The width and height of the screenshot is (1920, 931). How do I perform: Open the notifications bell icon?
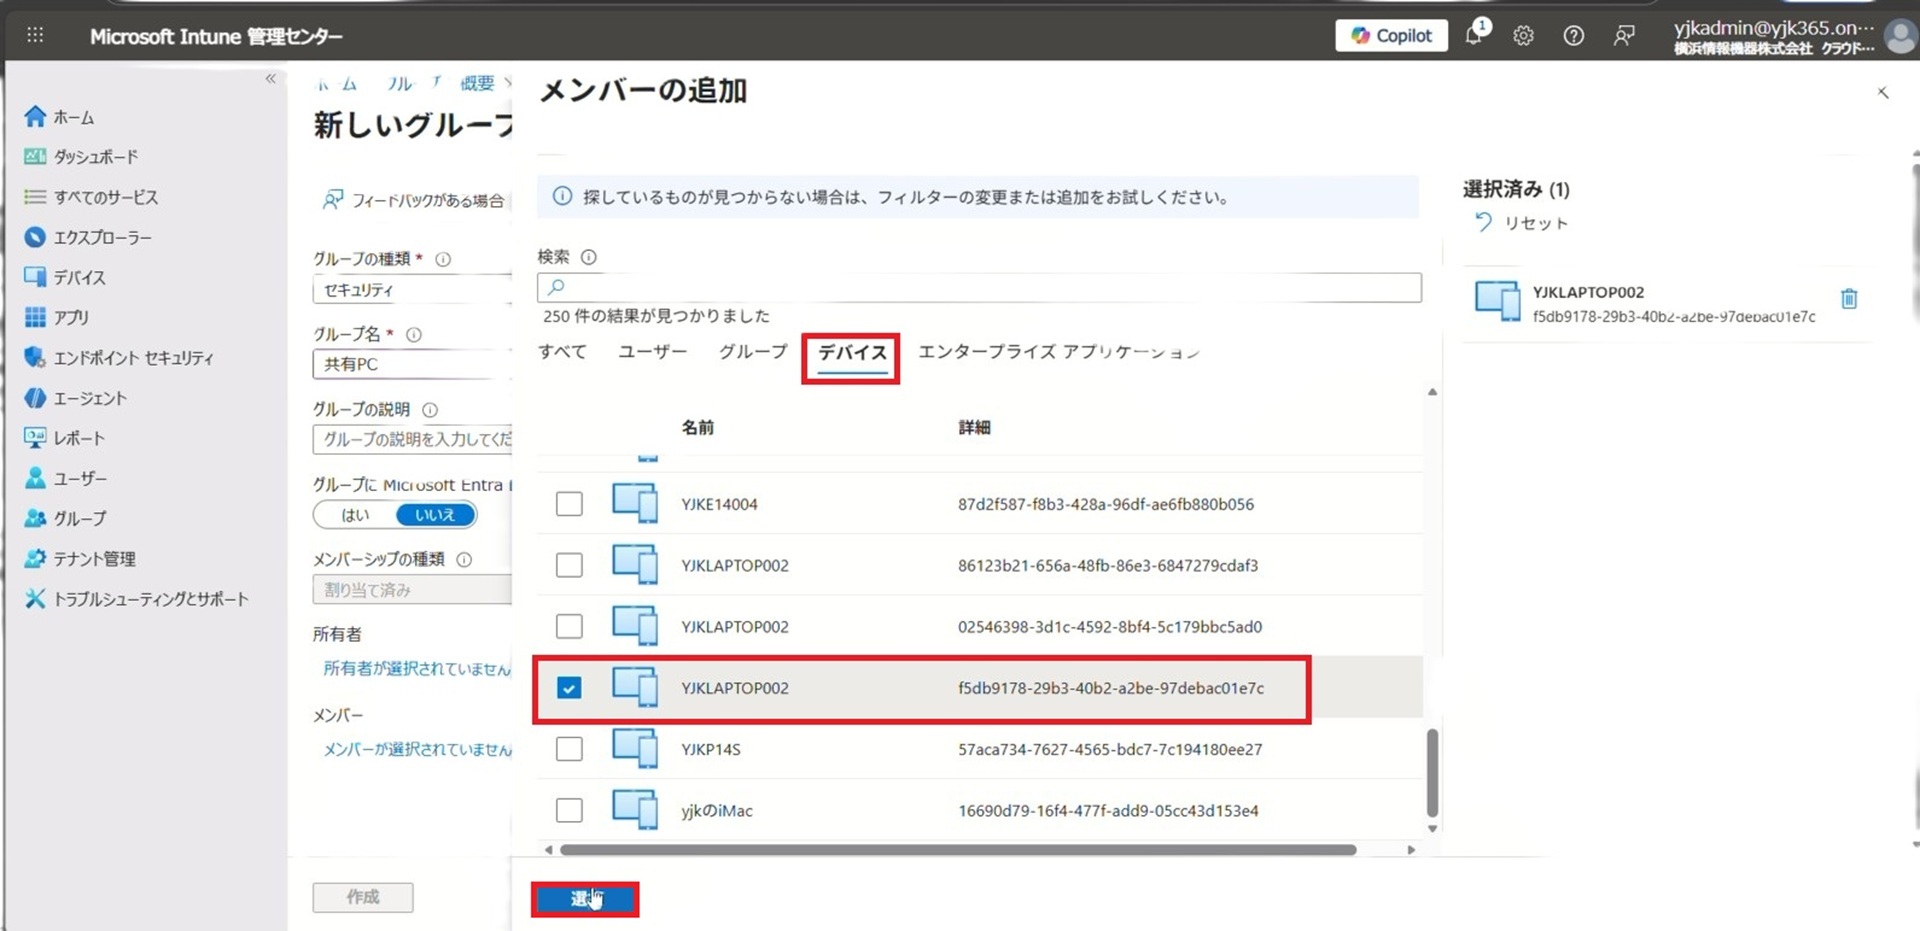click(1474, 35)
